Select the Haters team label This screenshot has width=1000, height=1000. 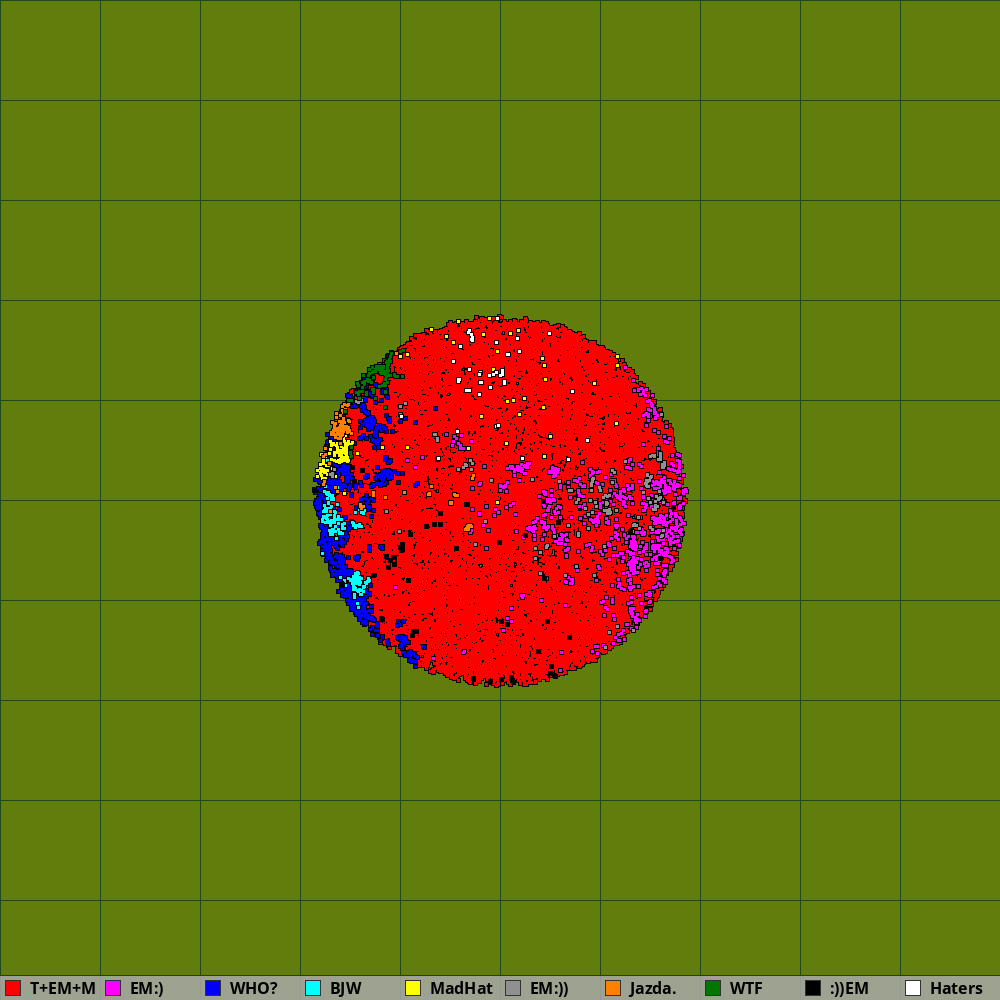tap(956, 988)
